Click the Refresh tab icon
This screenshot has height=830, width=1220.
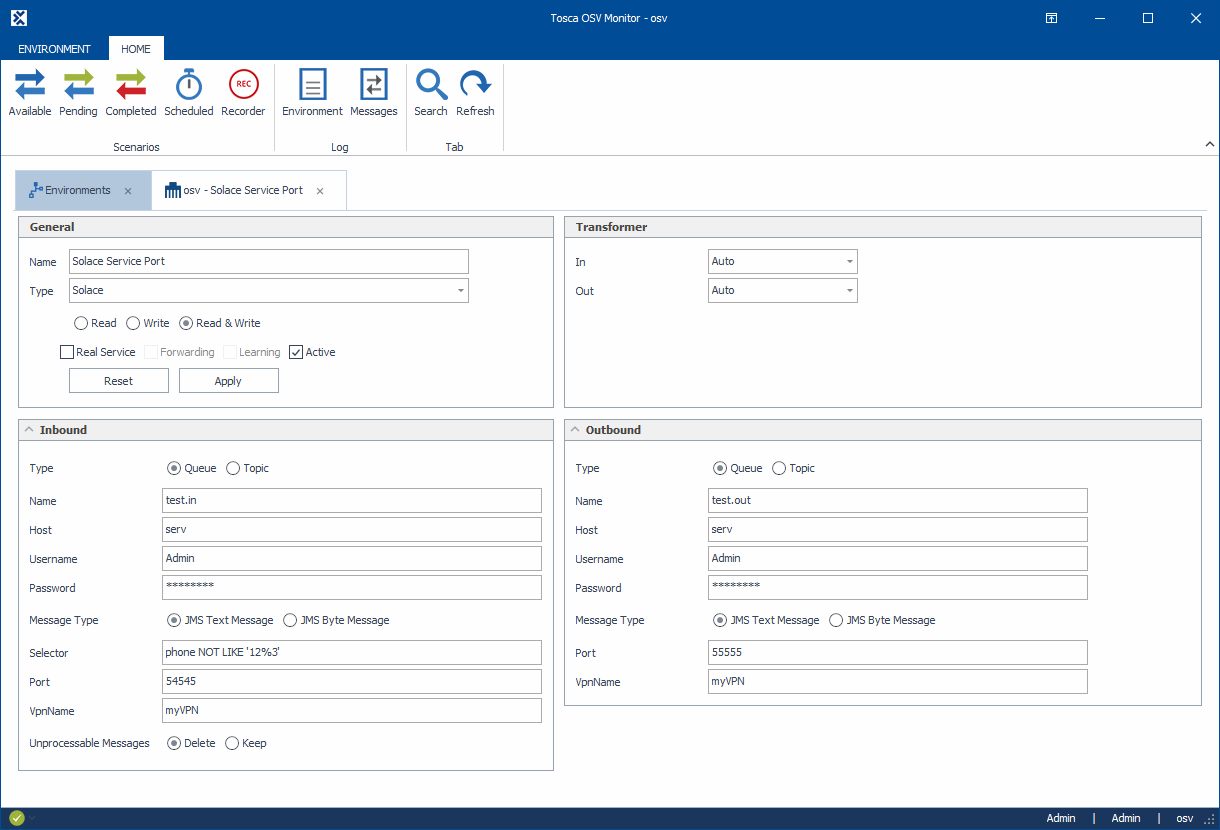[475, 93]
